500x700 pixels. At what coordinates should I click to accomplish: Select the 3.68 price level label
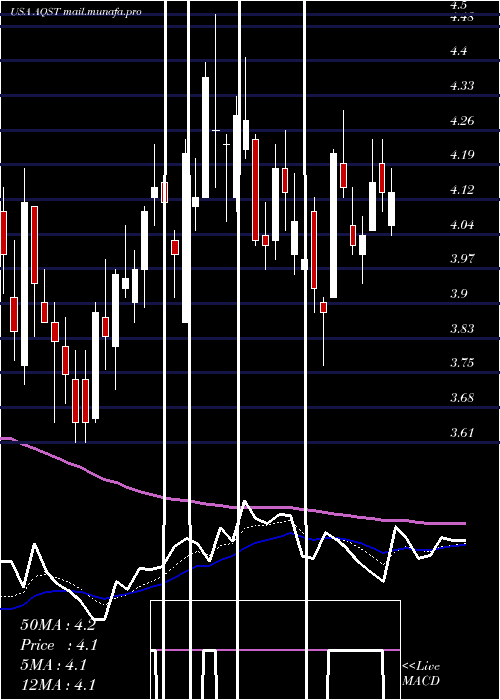tap(462, 397)
